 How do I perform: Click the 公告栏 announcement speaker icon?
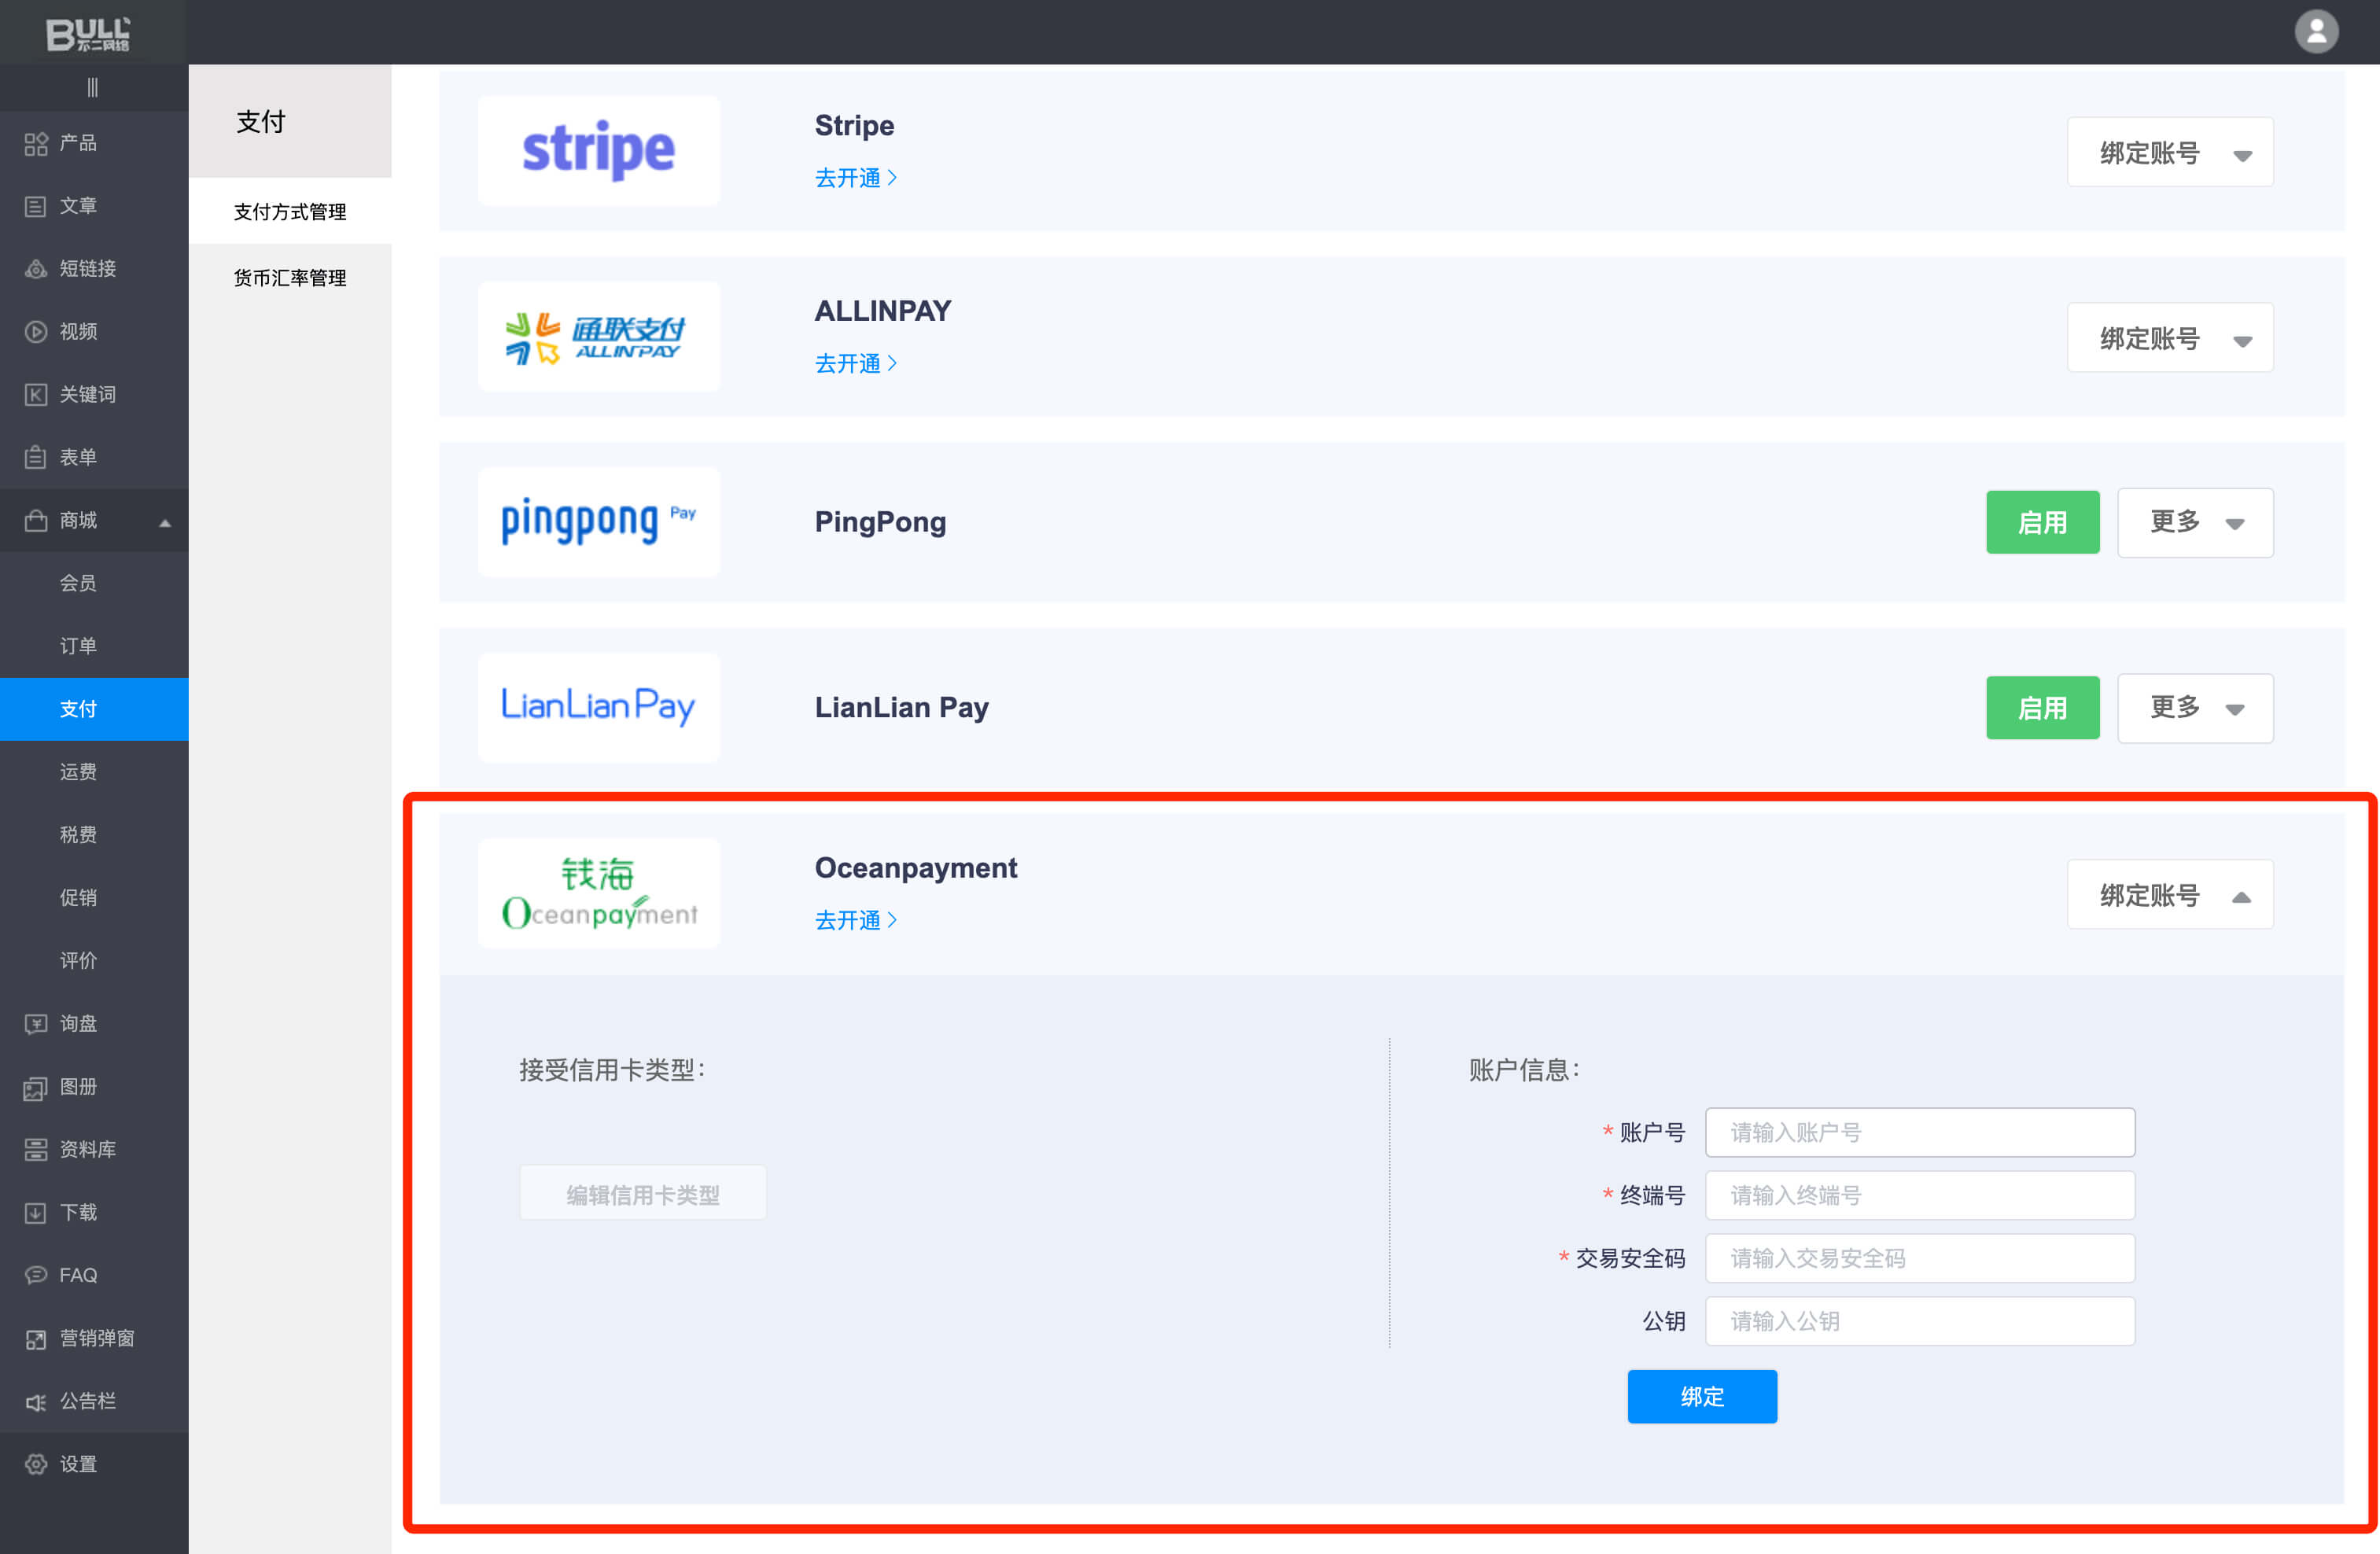pos(36,1402)
